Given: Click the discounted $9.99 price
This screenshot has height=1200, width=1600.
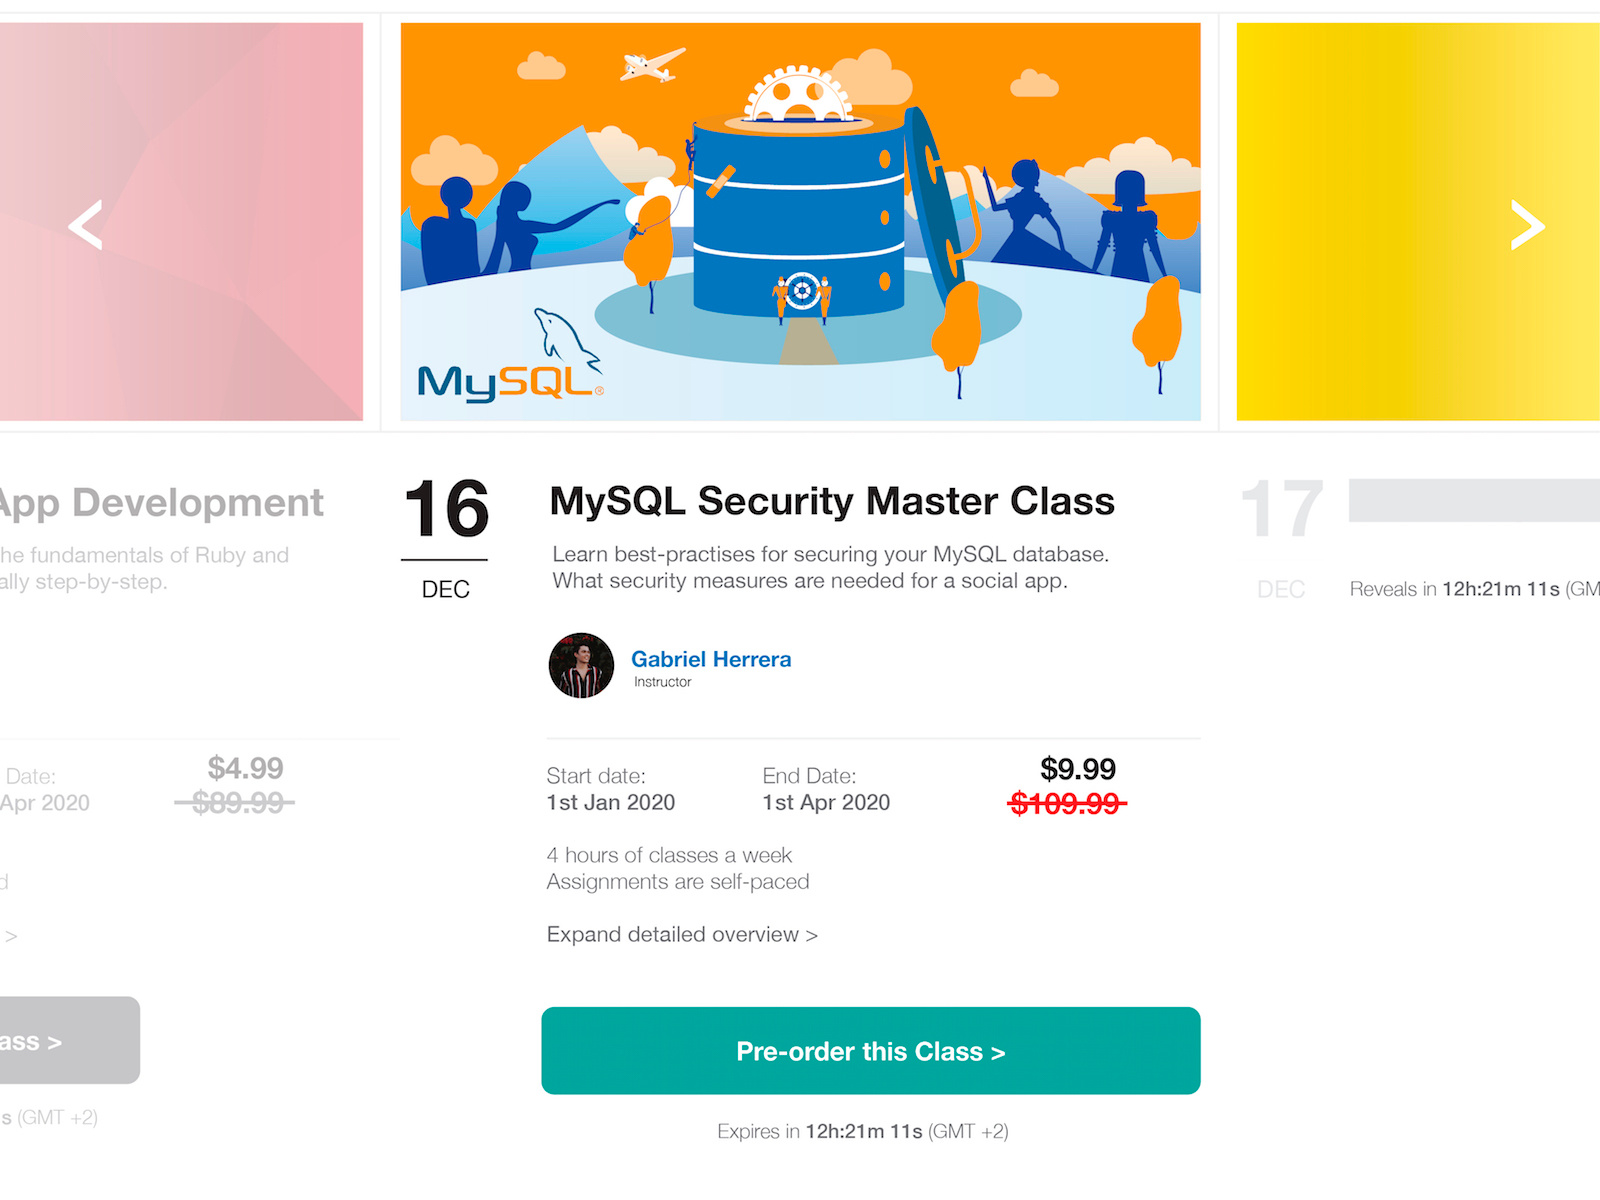Looking at the screenshot, I should (1077, 770).
